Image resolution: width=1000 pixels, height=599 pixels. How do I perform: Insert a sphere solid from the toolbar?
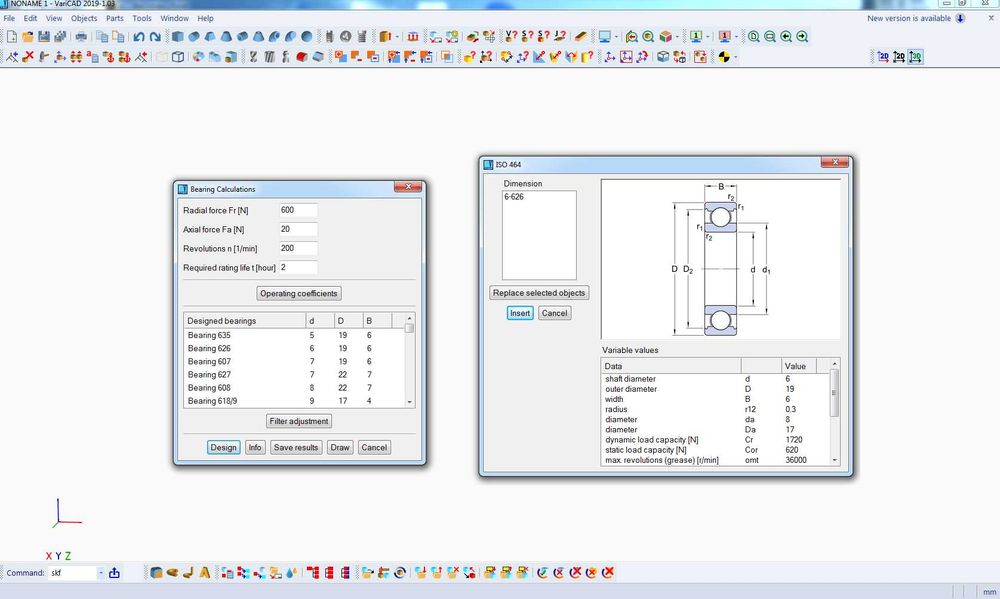click(307, 37)
